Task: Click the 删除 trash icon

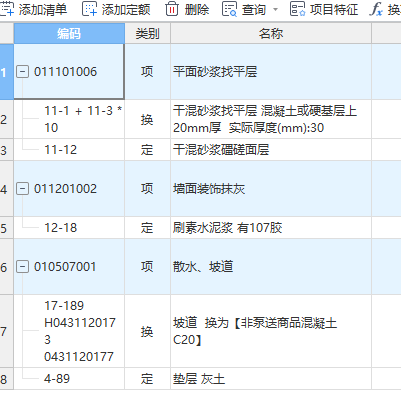Action: coord(172,9)
